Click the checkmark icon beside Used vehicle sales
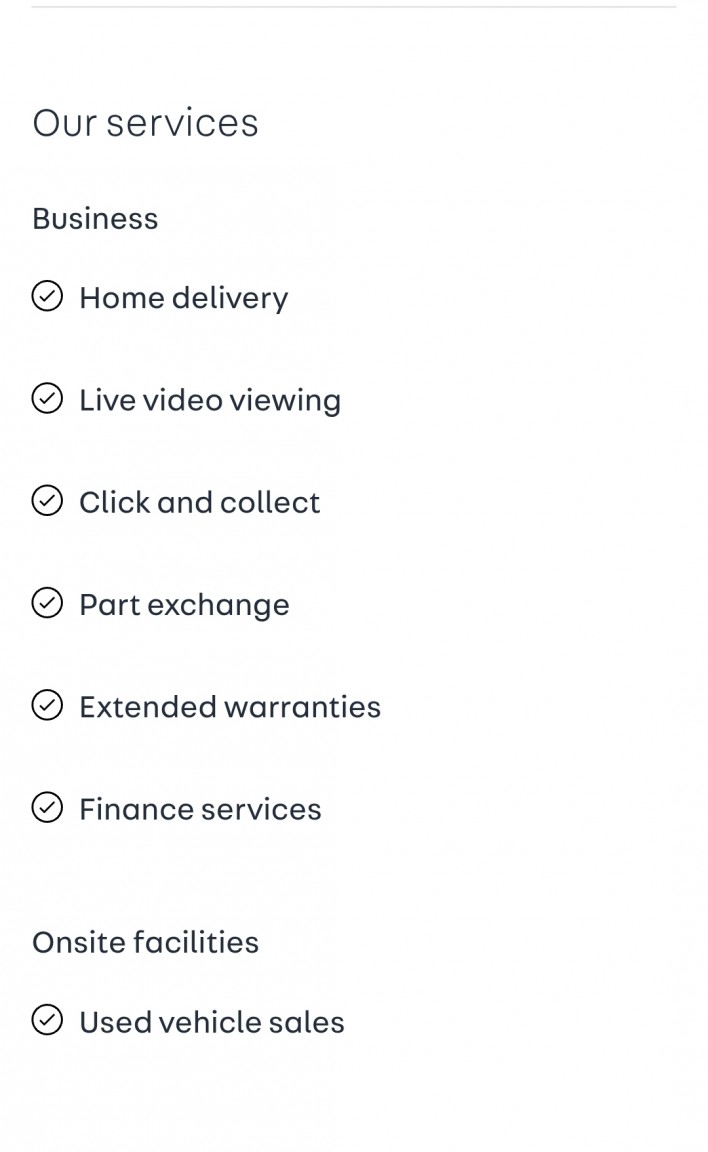This screenshot has height=1152, width=708. click(47, 1021)
